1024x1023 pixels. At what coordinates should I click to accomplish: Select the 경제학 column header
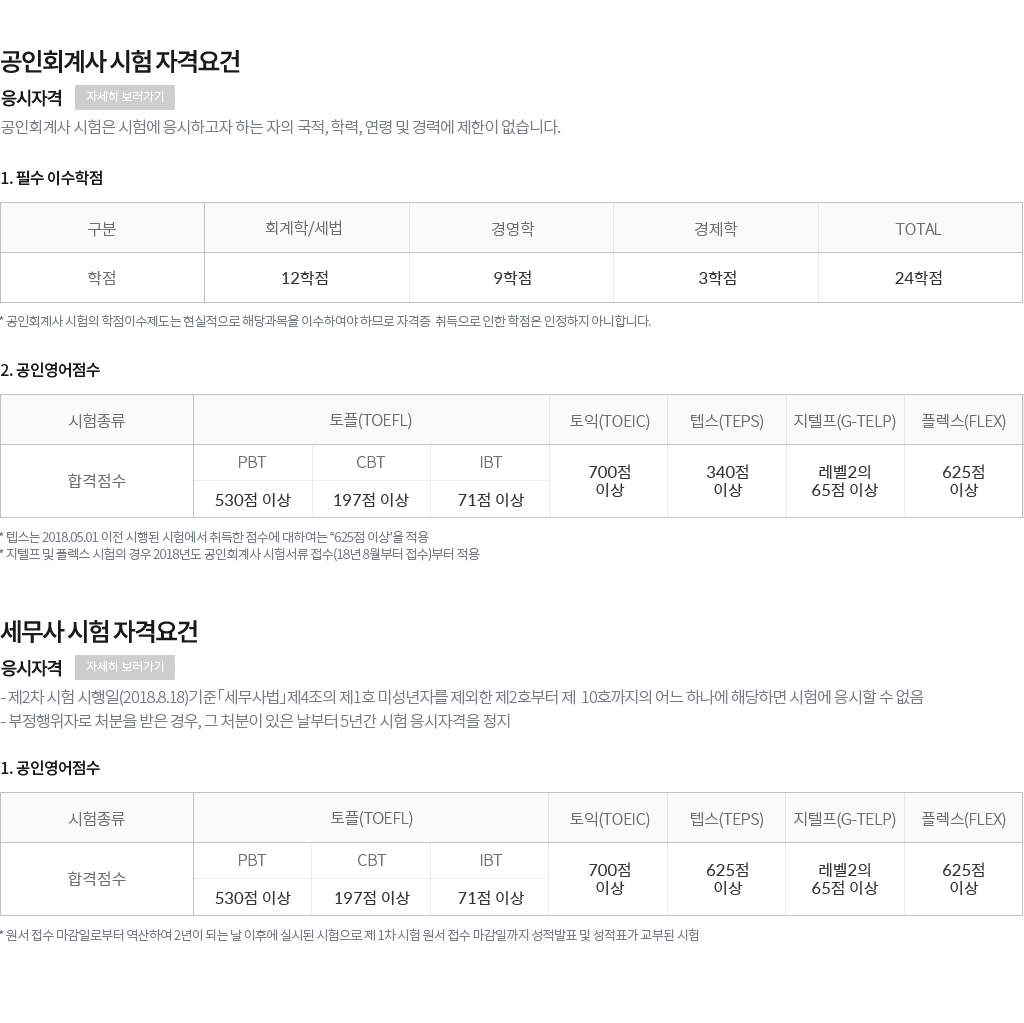coord(716,228)
